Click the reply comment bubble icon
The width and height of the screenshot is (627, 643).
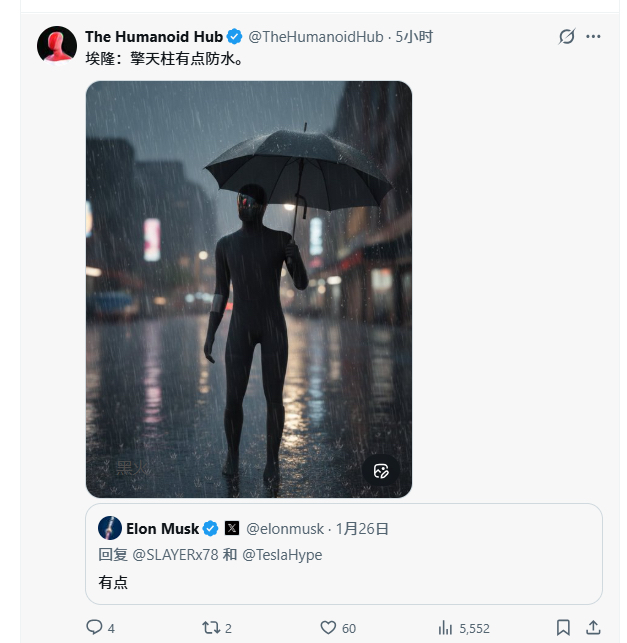coord(94,627)
